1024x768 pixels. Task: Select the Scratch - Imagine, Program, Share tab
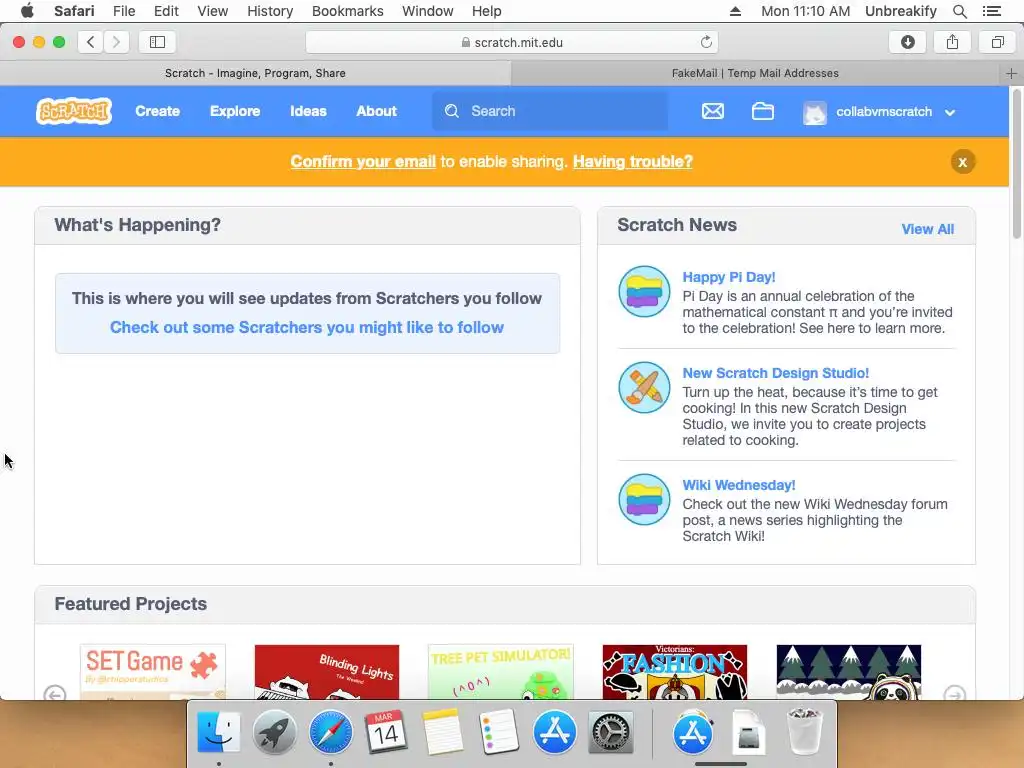point(255,73)
